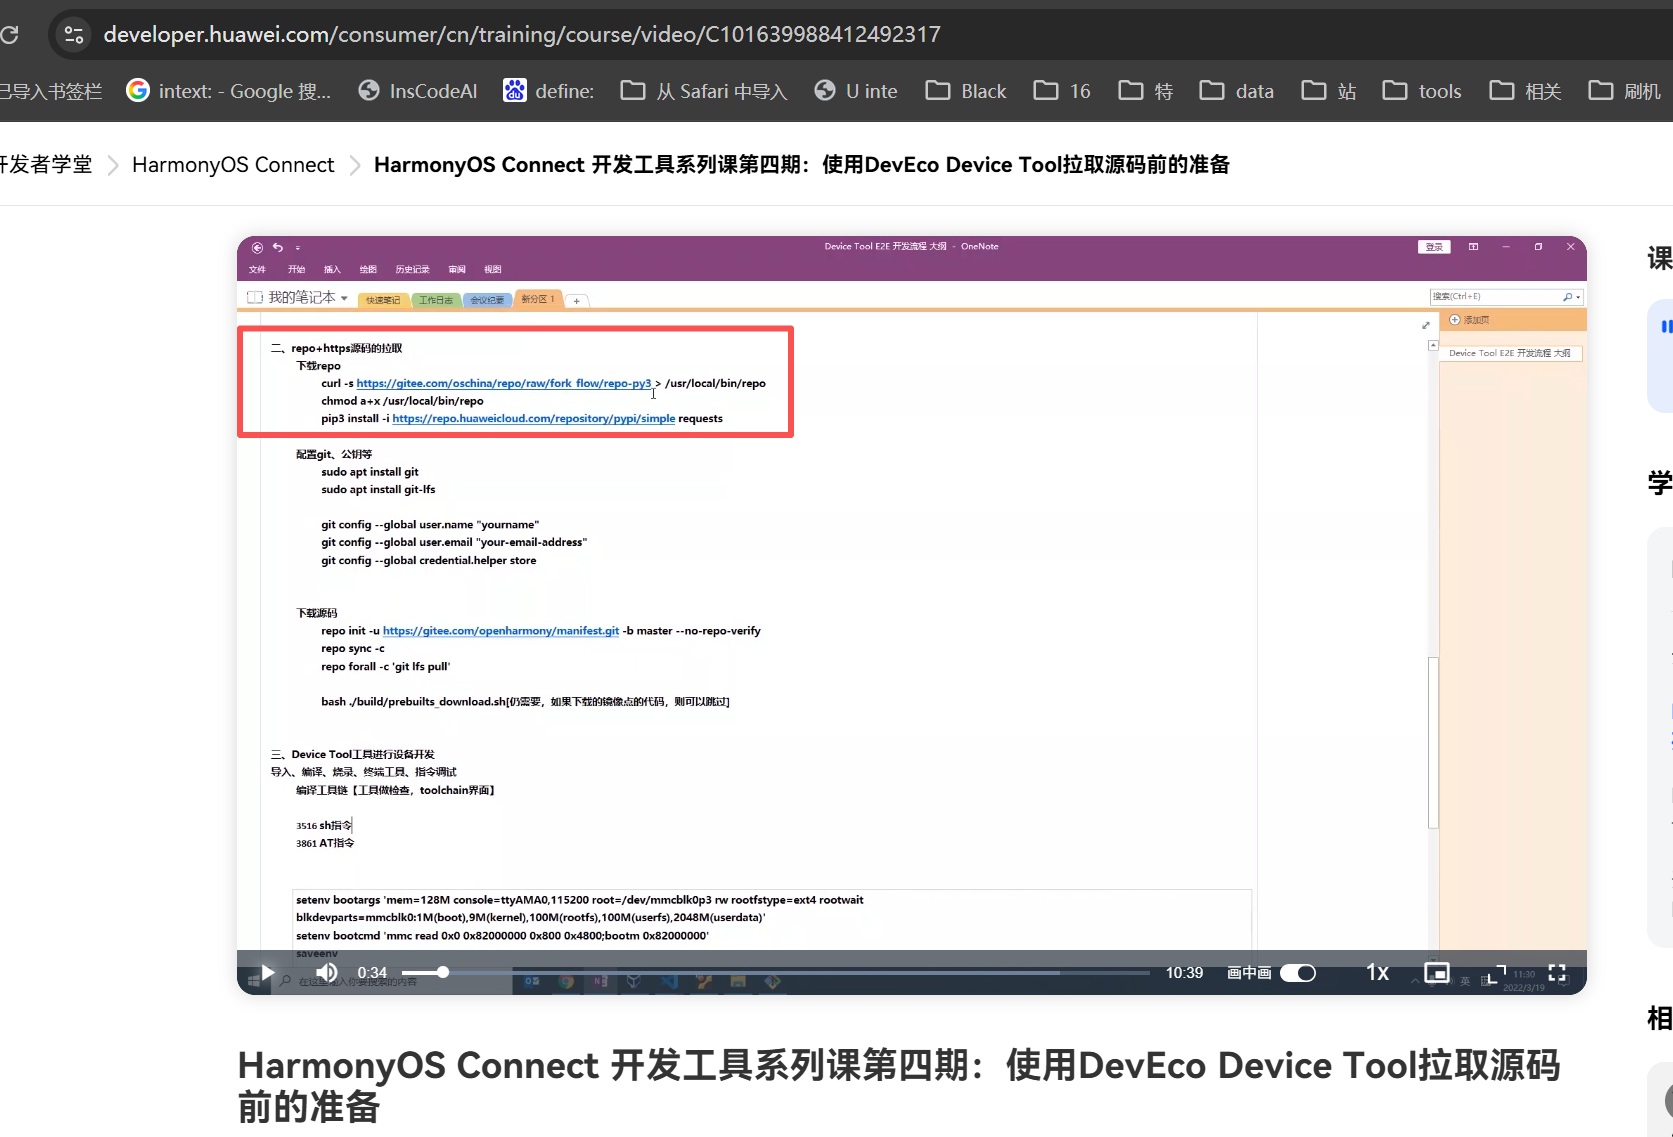Click the OneNote search magnifier icon
This screenshot has width=1673, height=1137.
(x=1568, y=297)
